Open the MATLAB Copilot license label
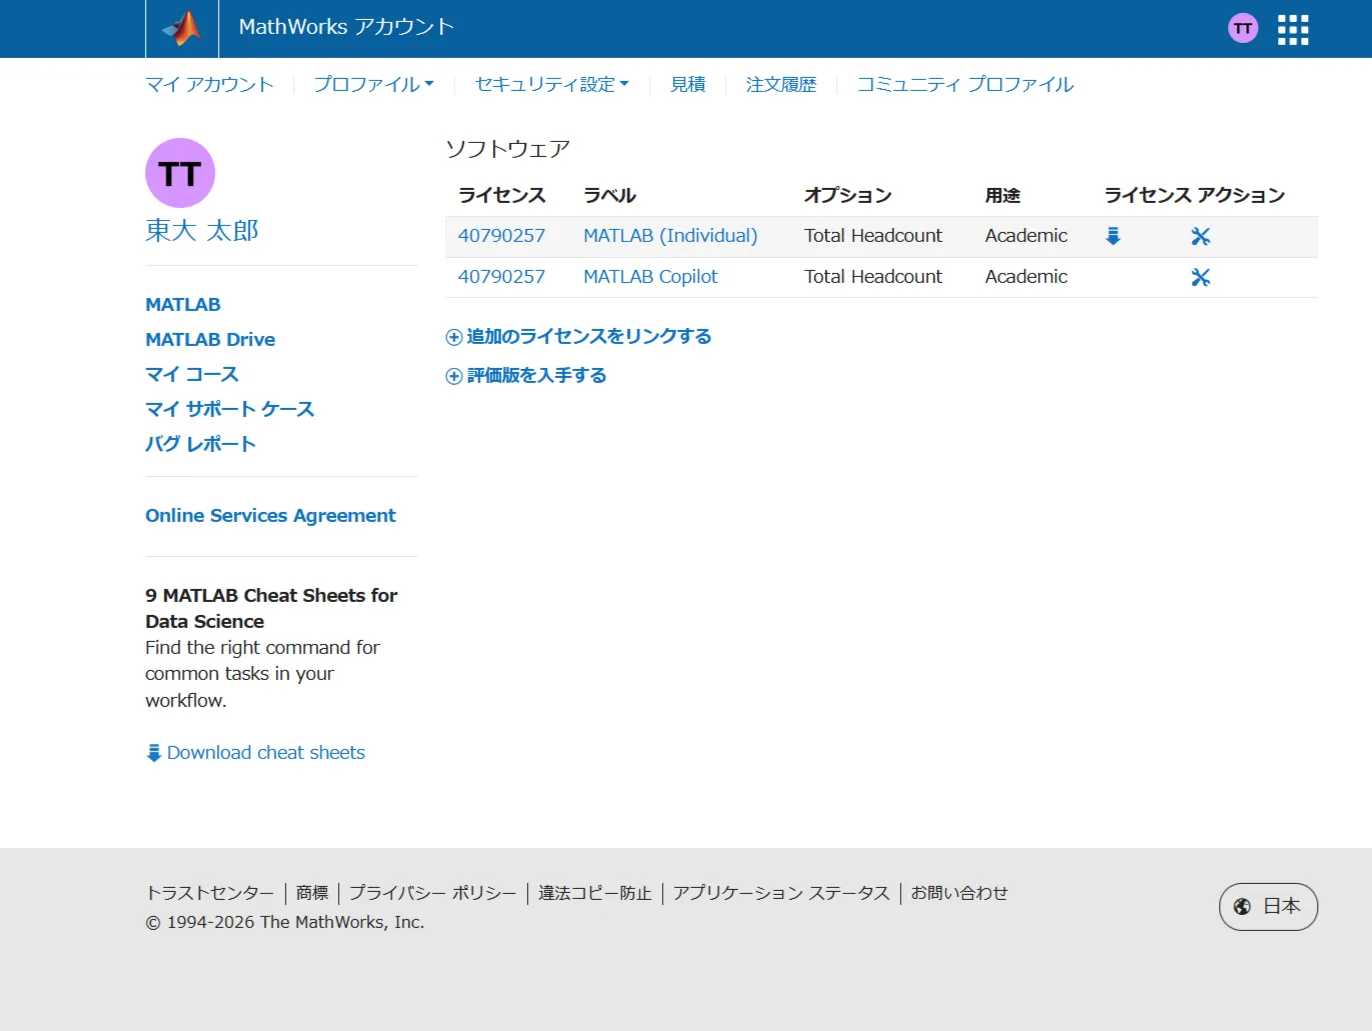The height and width of the screenshot is (1031, 1372). pyautogui.click(x=650, y=277)
